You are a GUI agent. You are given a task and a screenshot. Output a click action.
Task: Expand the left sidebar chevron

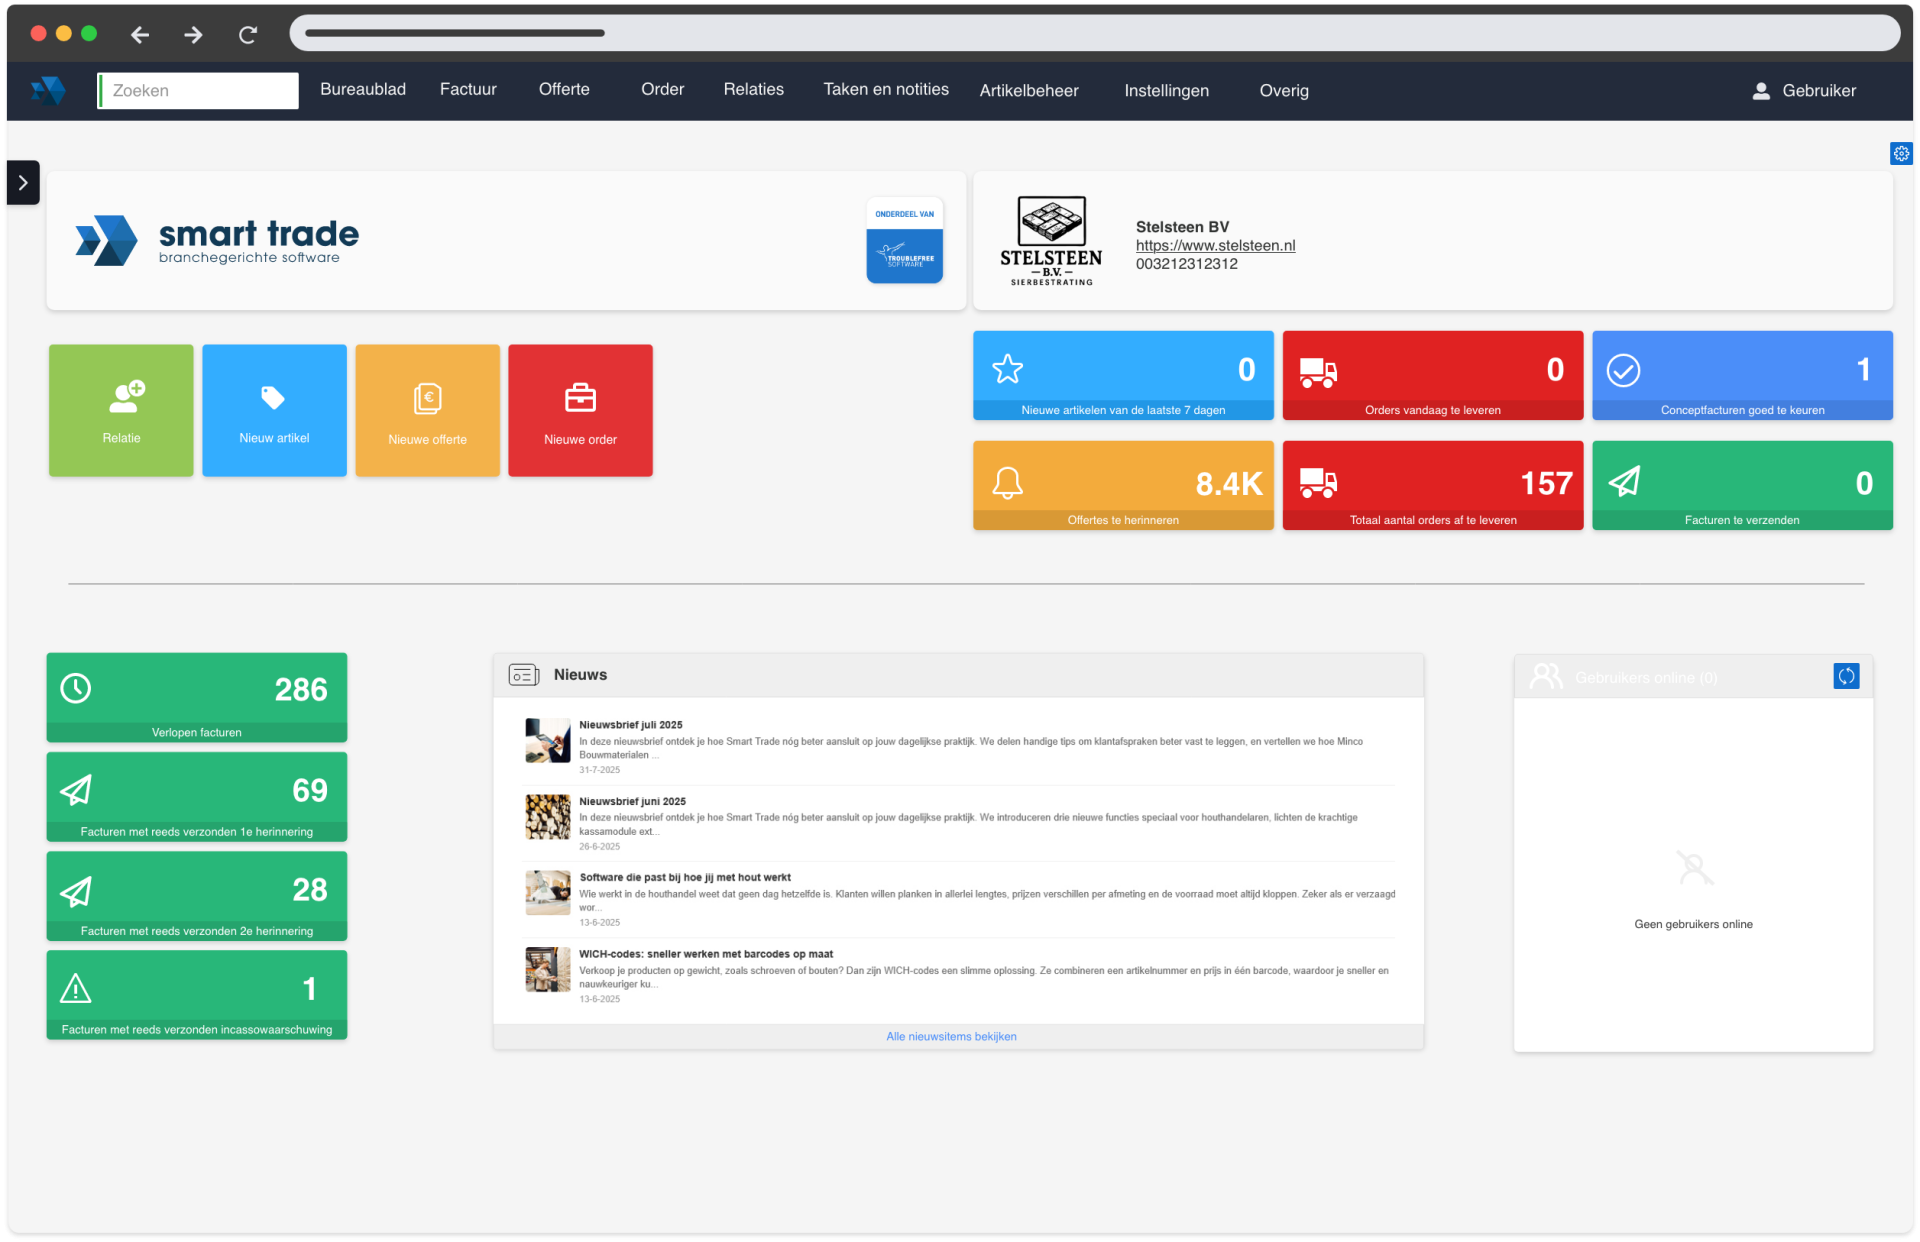coord(23,183)
